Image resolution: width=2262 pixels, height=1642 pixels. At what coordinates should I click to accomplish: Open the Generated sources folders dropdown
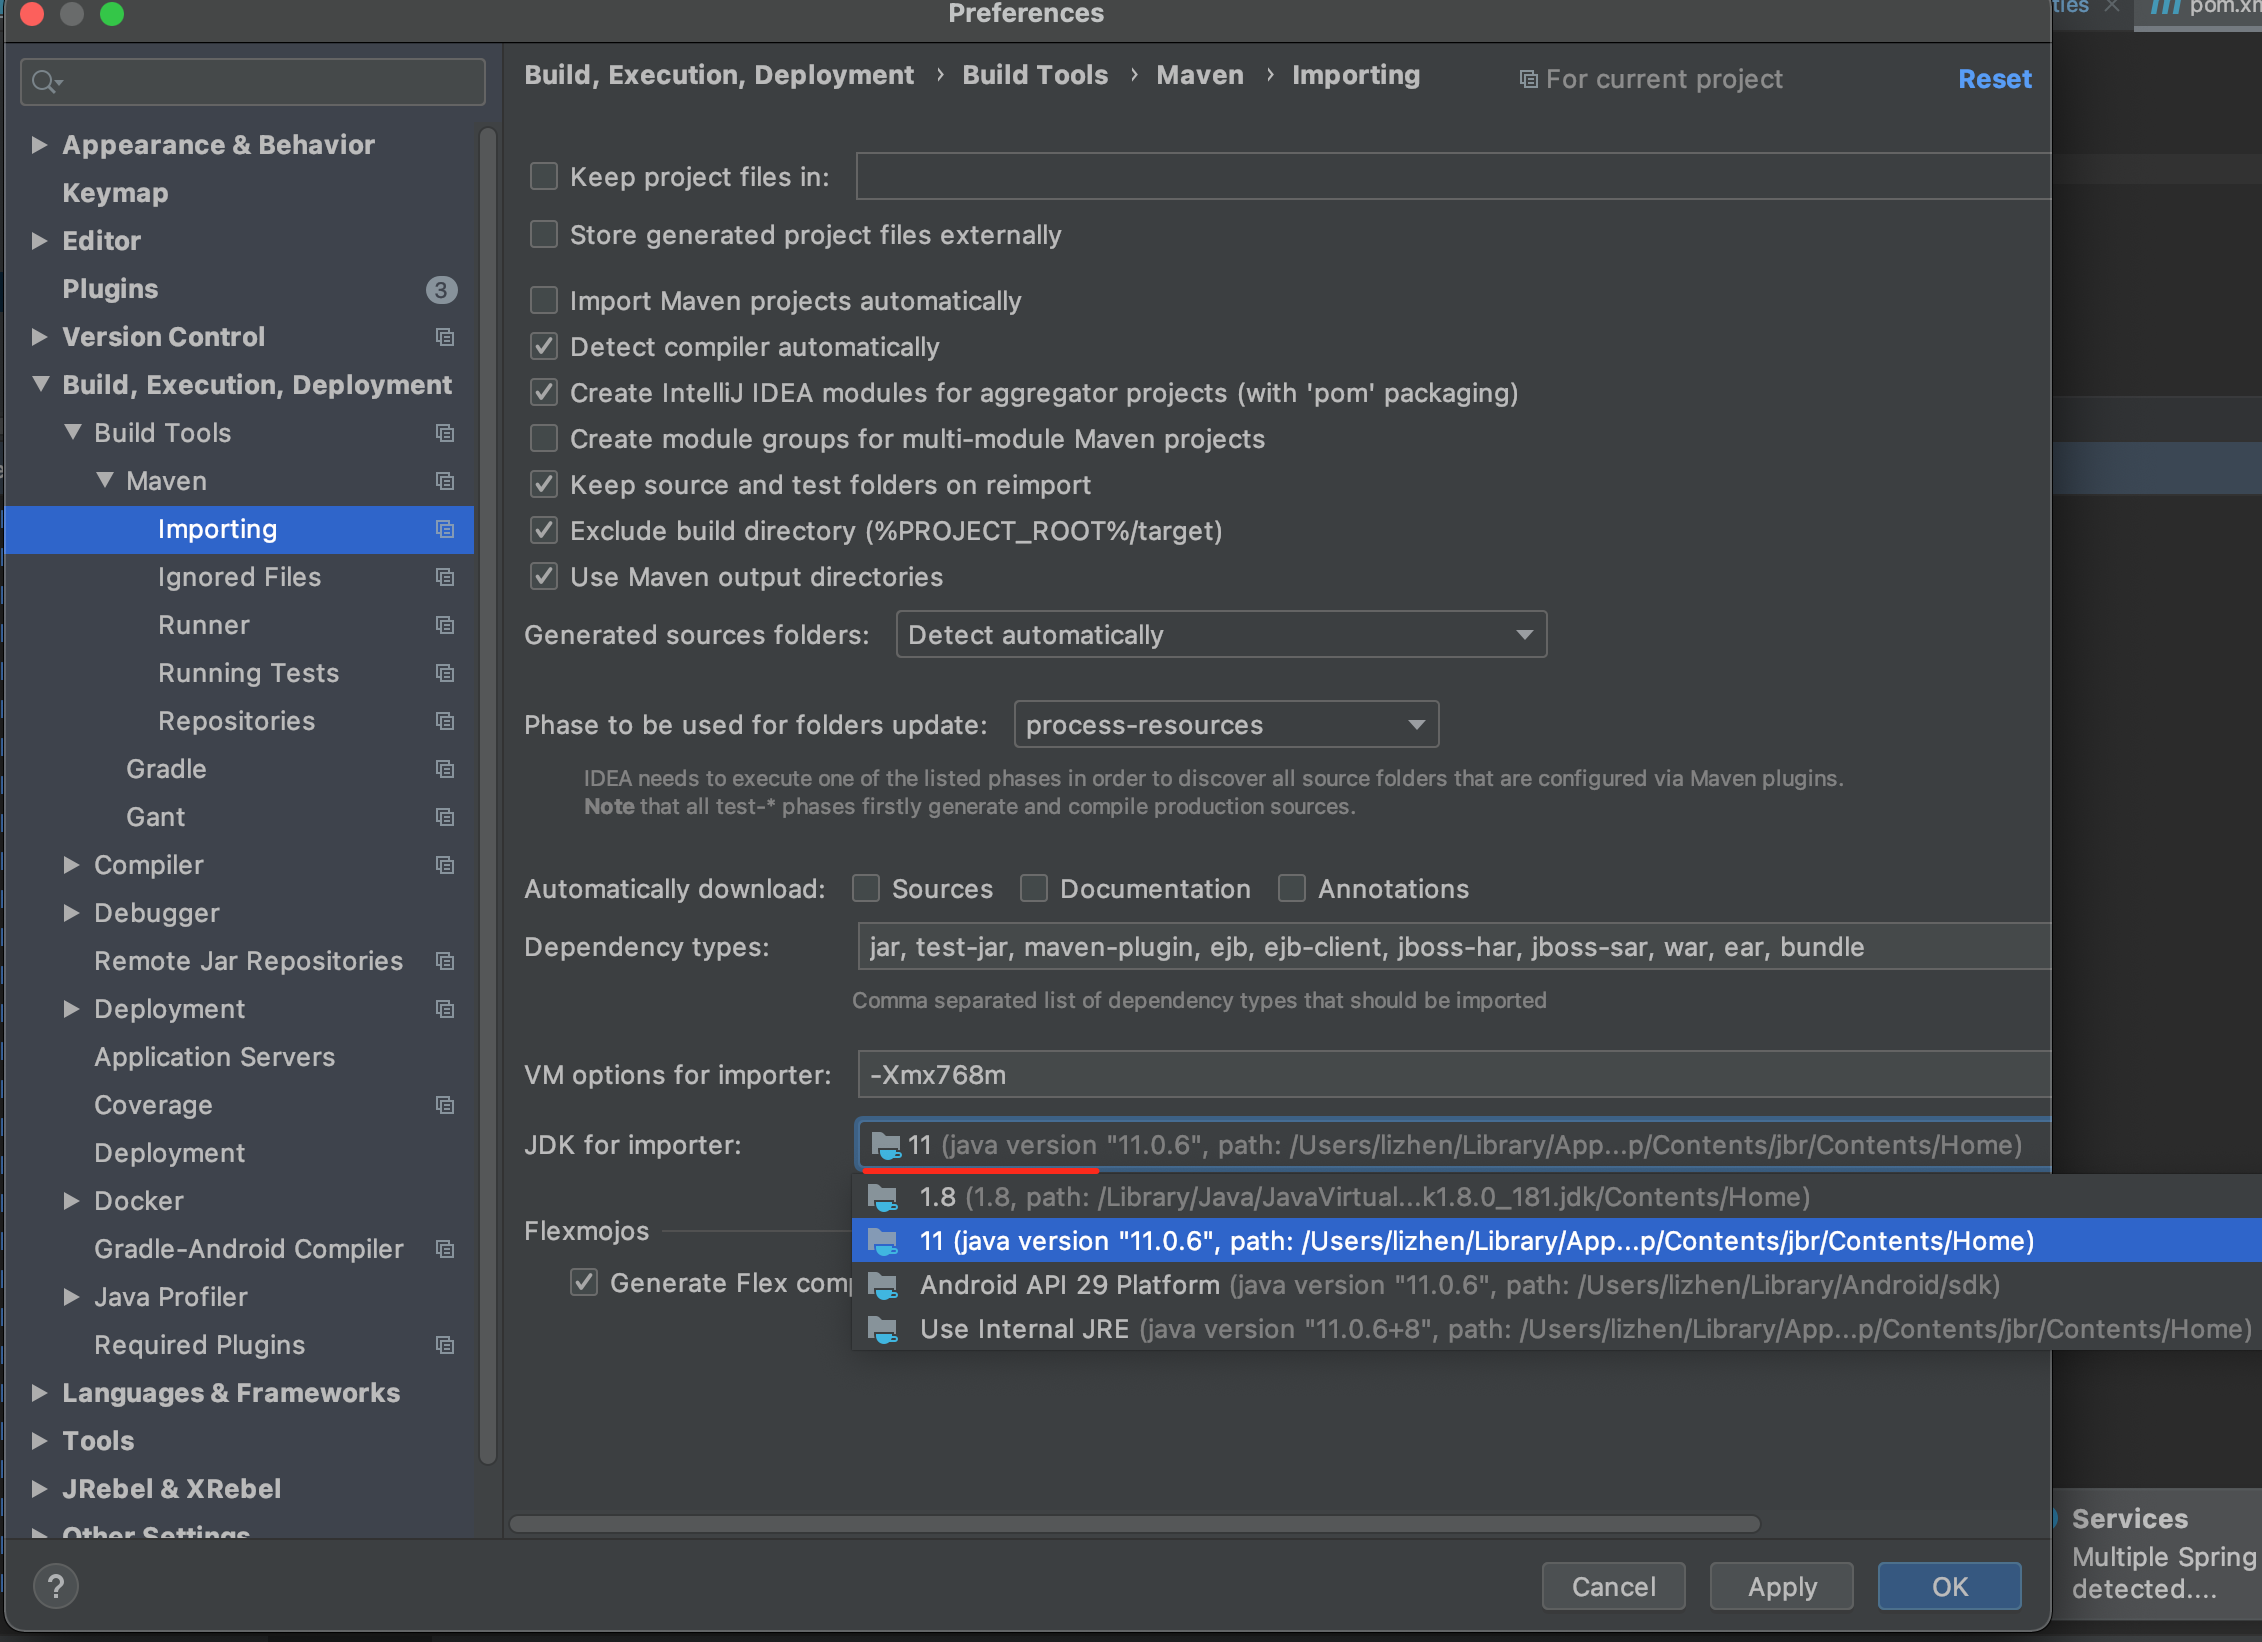click(x=1220, y=634)
